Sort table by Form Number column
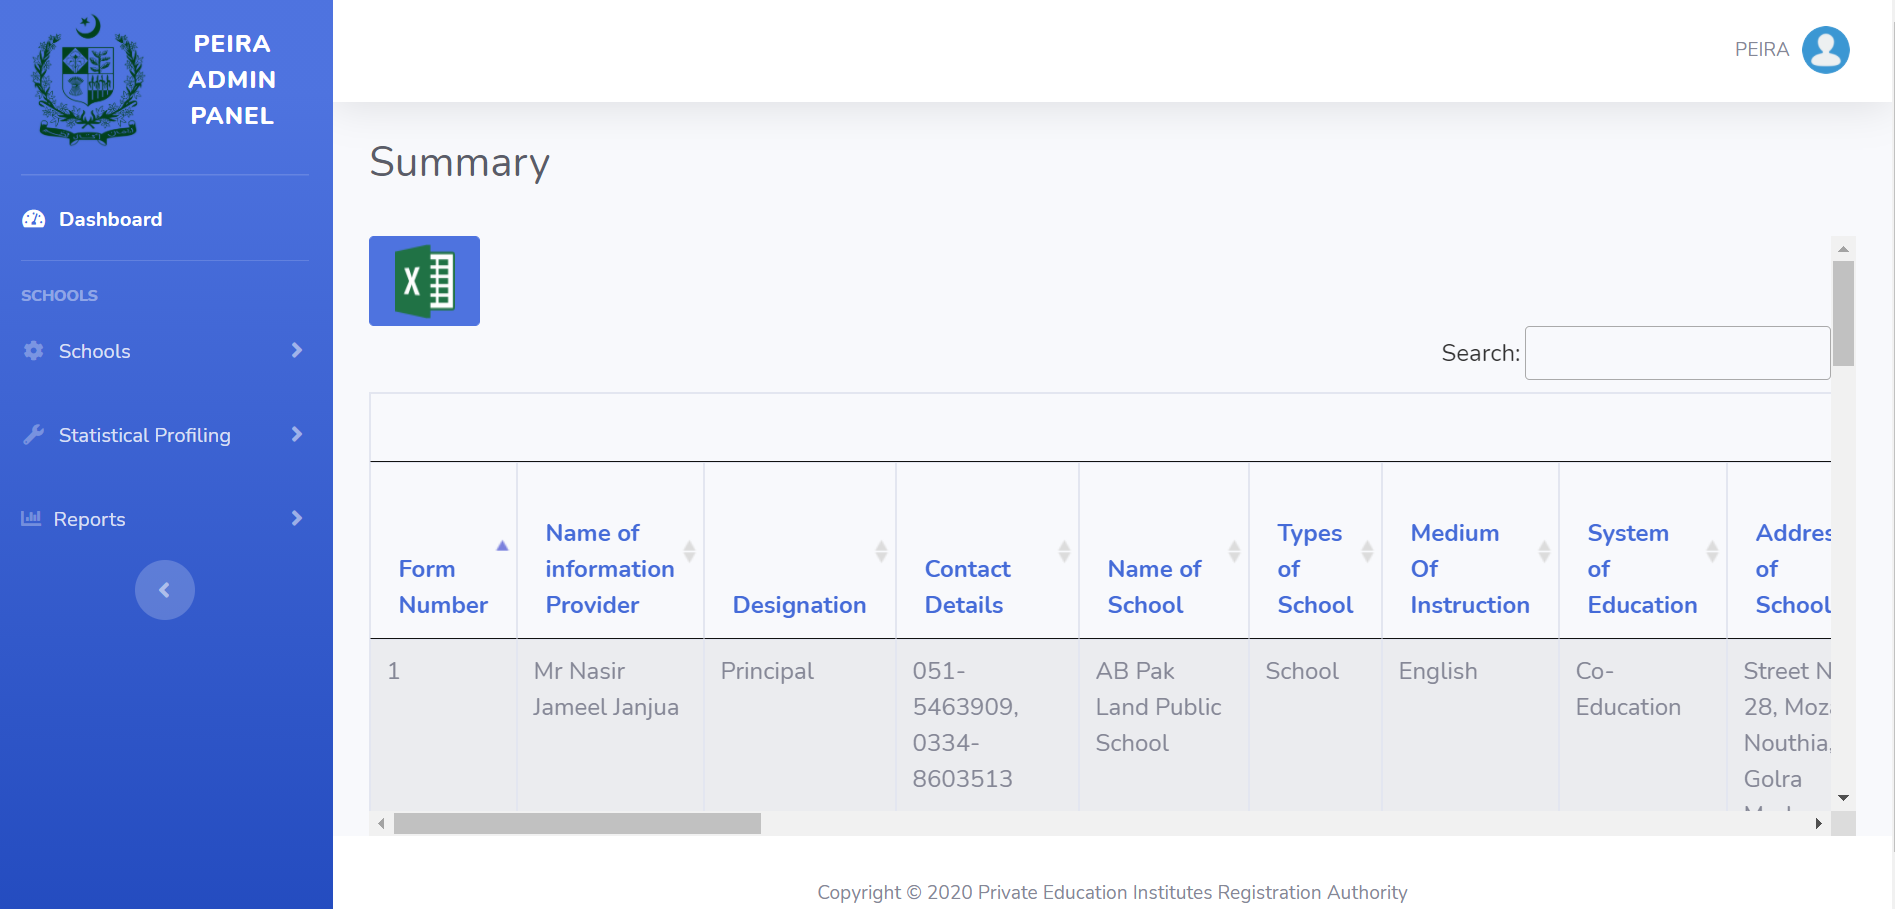Screen dimensions: 1895x909 tap(443, 586)
